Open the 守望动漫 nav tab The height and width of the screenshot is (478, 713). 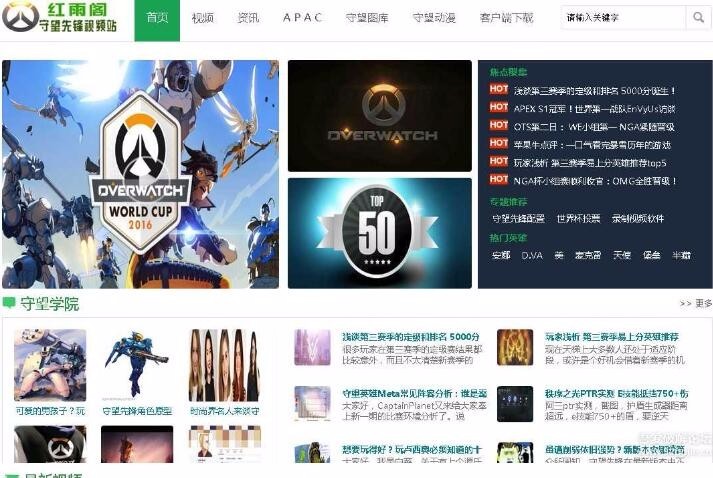pyautogui.click(x=434, y=18)
